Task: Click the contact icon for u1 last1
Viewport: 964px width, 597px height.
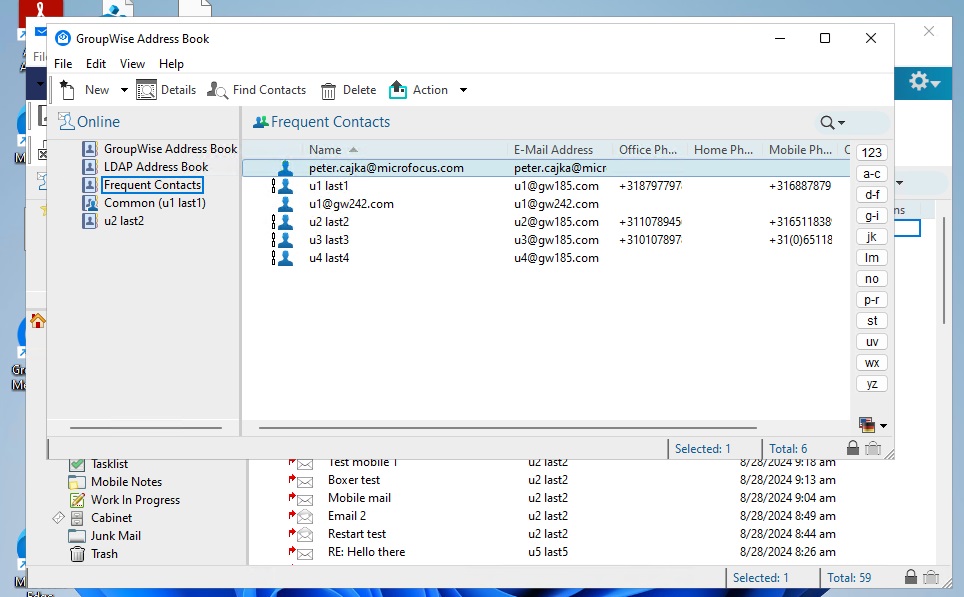Action: 285,186
